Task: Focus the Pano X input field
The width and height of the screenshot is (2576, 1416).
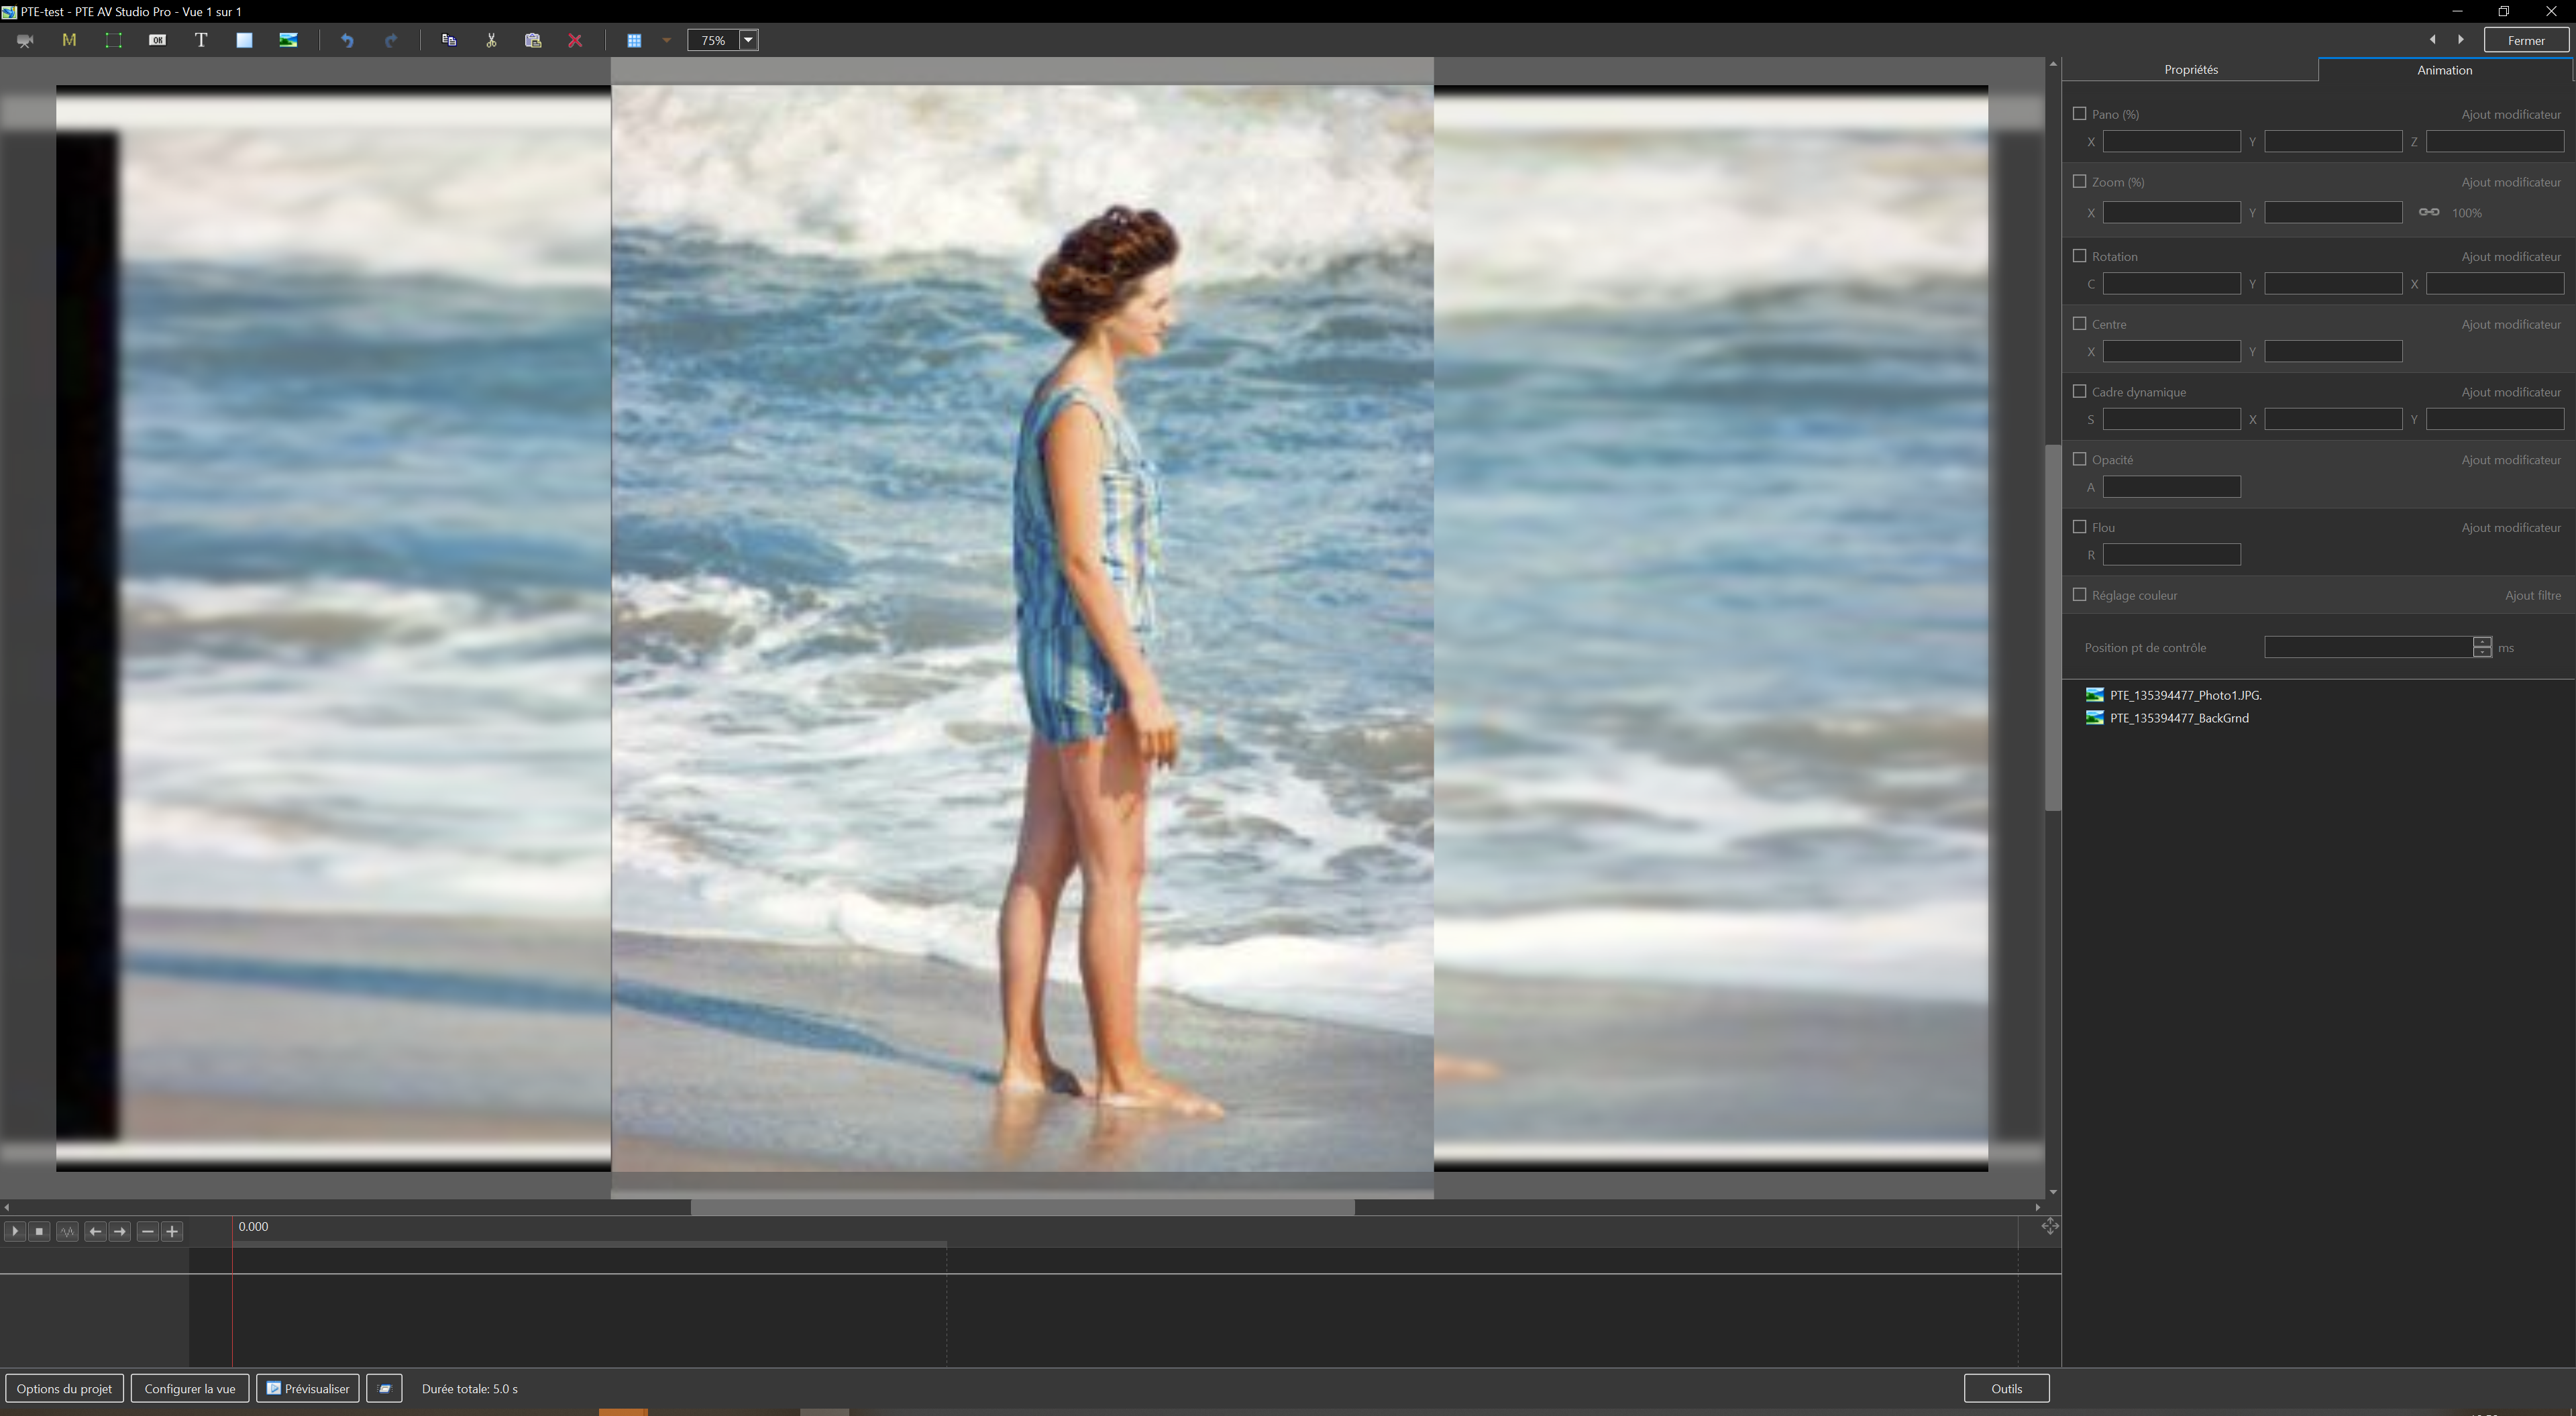Action: pyautogui.click(x=2171, y=142)
